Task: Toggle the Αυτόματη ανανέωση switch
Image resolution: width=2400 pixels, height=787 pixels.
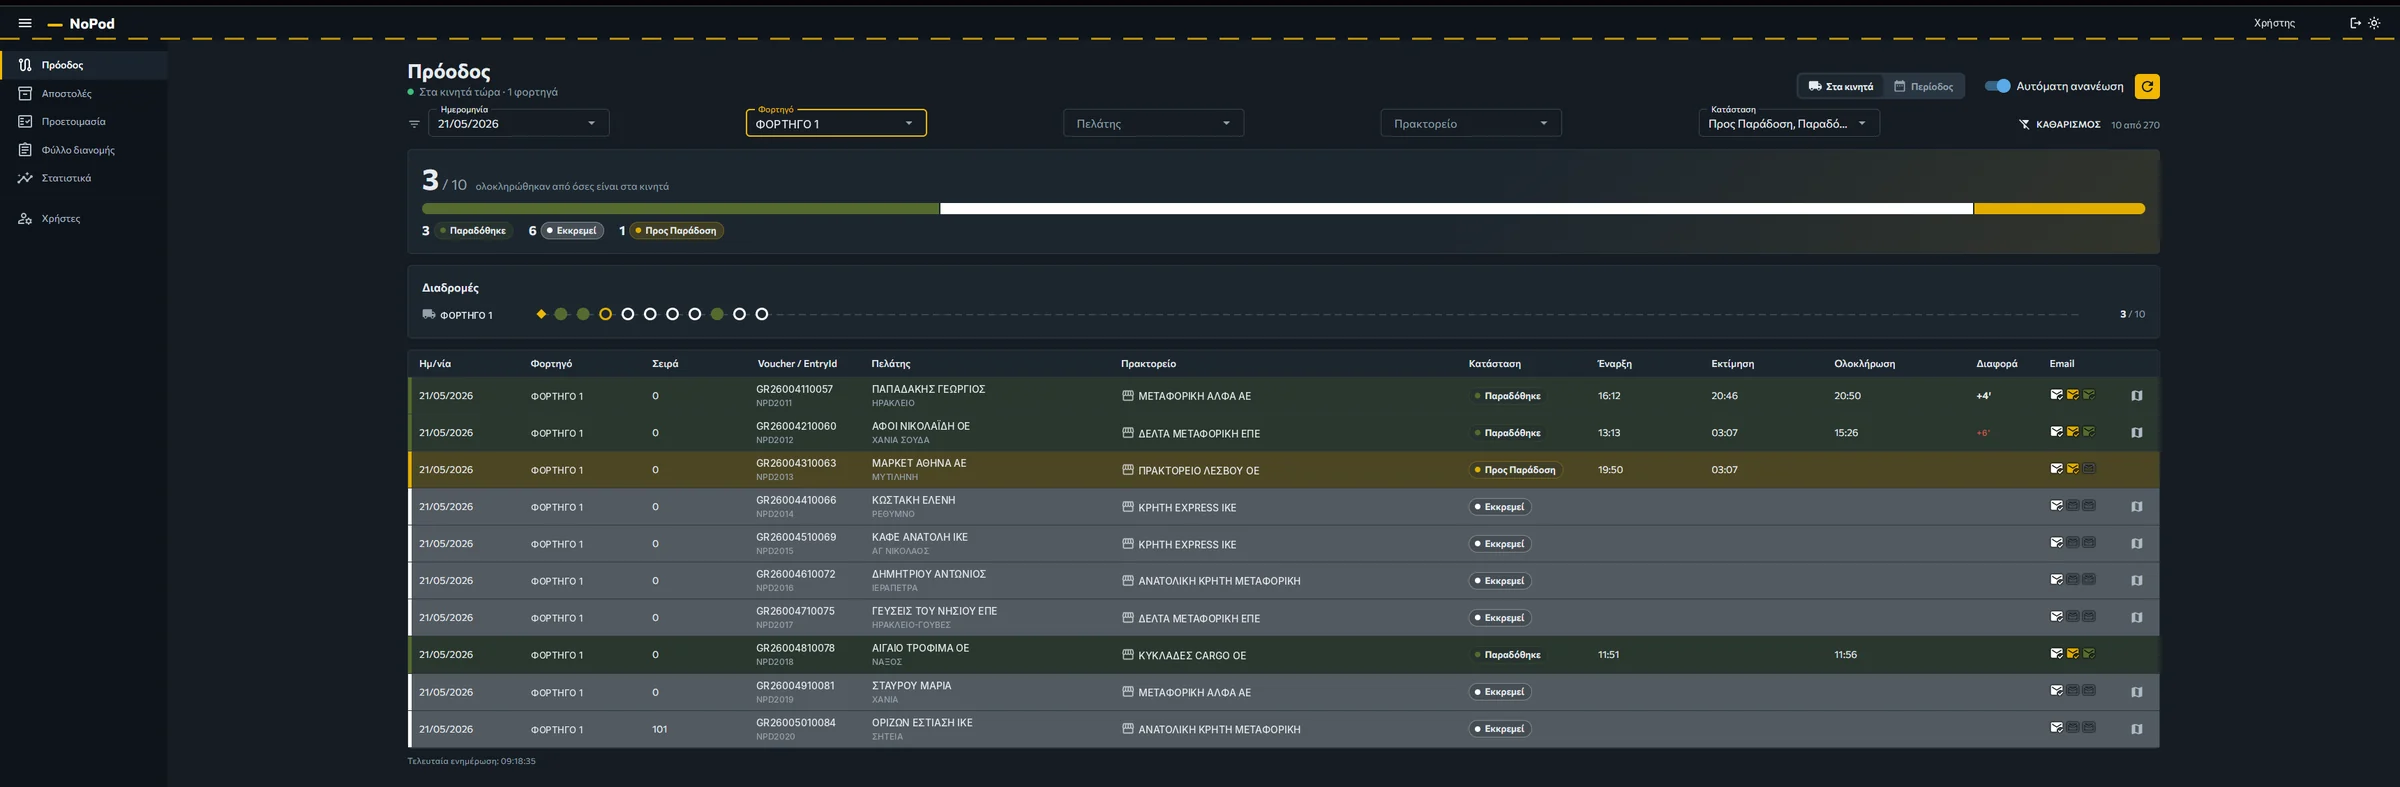Action: point(1997,86)
